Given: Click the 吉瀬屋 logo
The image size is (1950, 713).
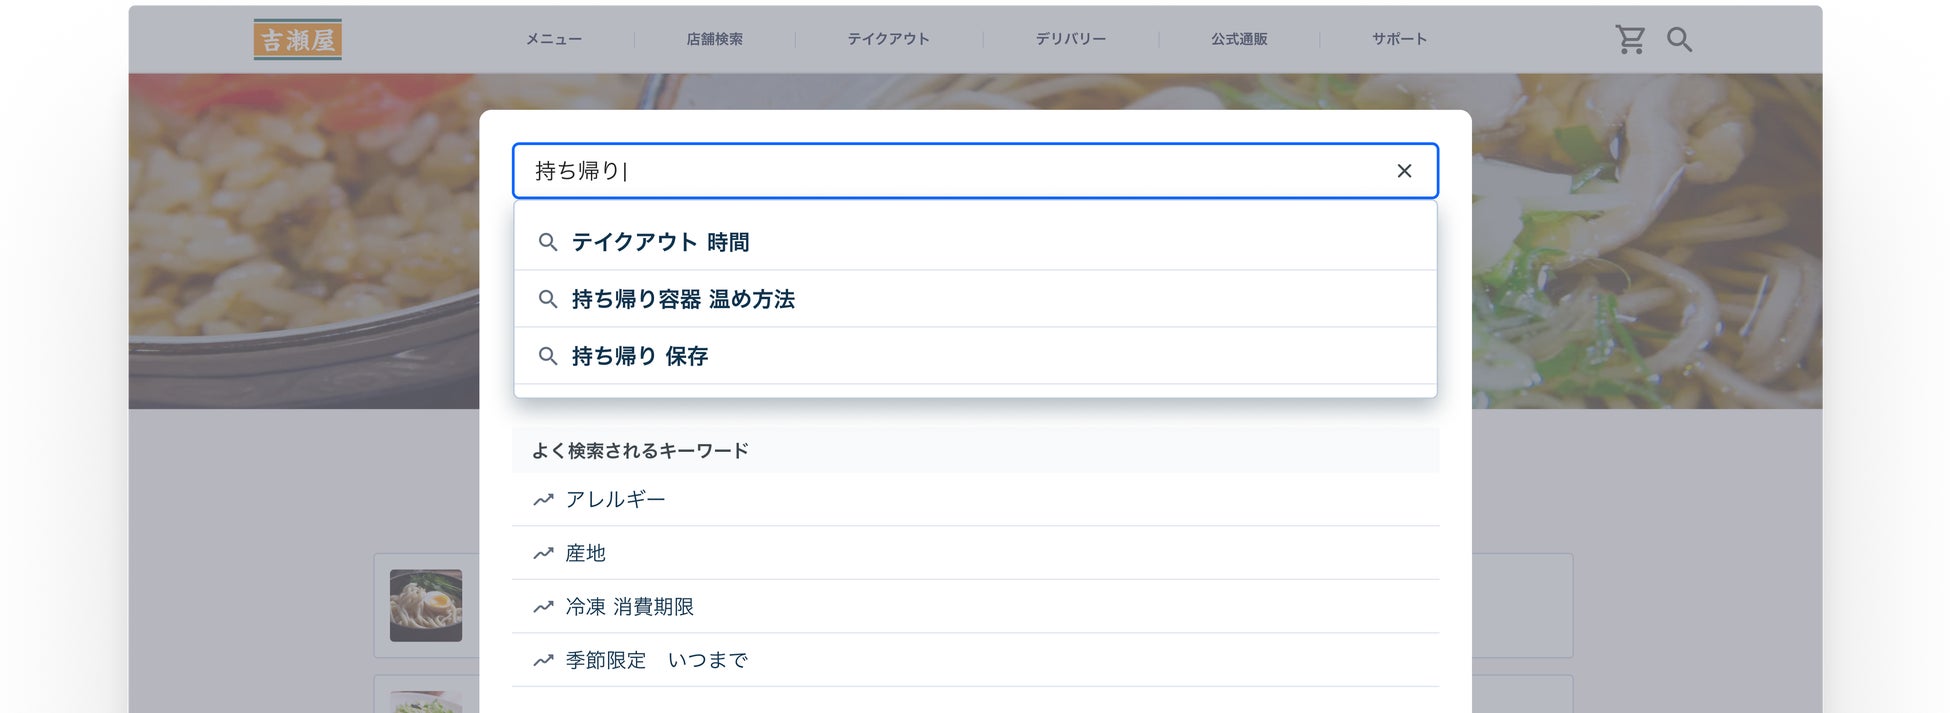Looking at the screenshot, I should (x=297, y=39).
